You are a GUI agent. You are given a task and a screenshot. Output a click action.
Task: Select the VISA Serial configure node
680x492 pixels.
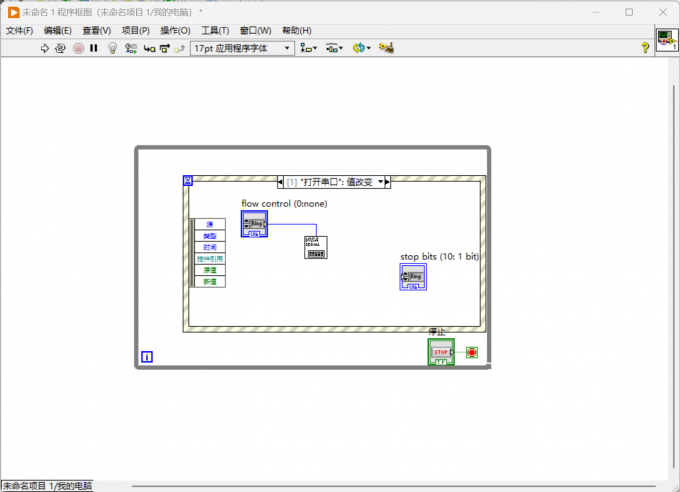pyautogui.click(x=316, y=247)
